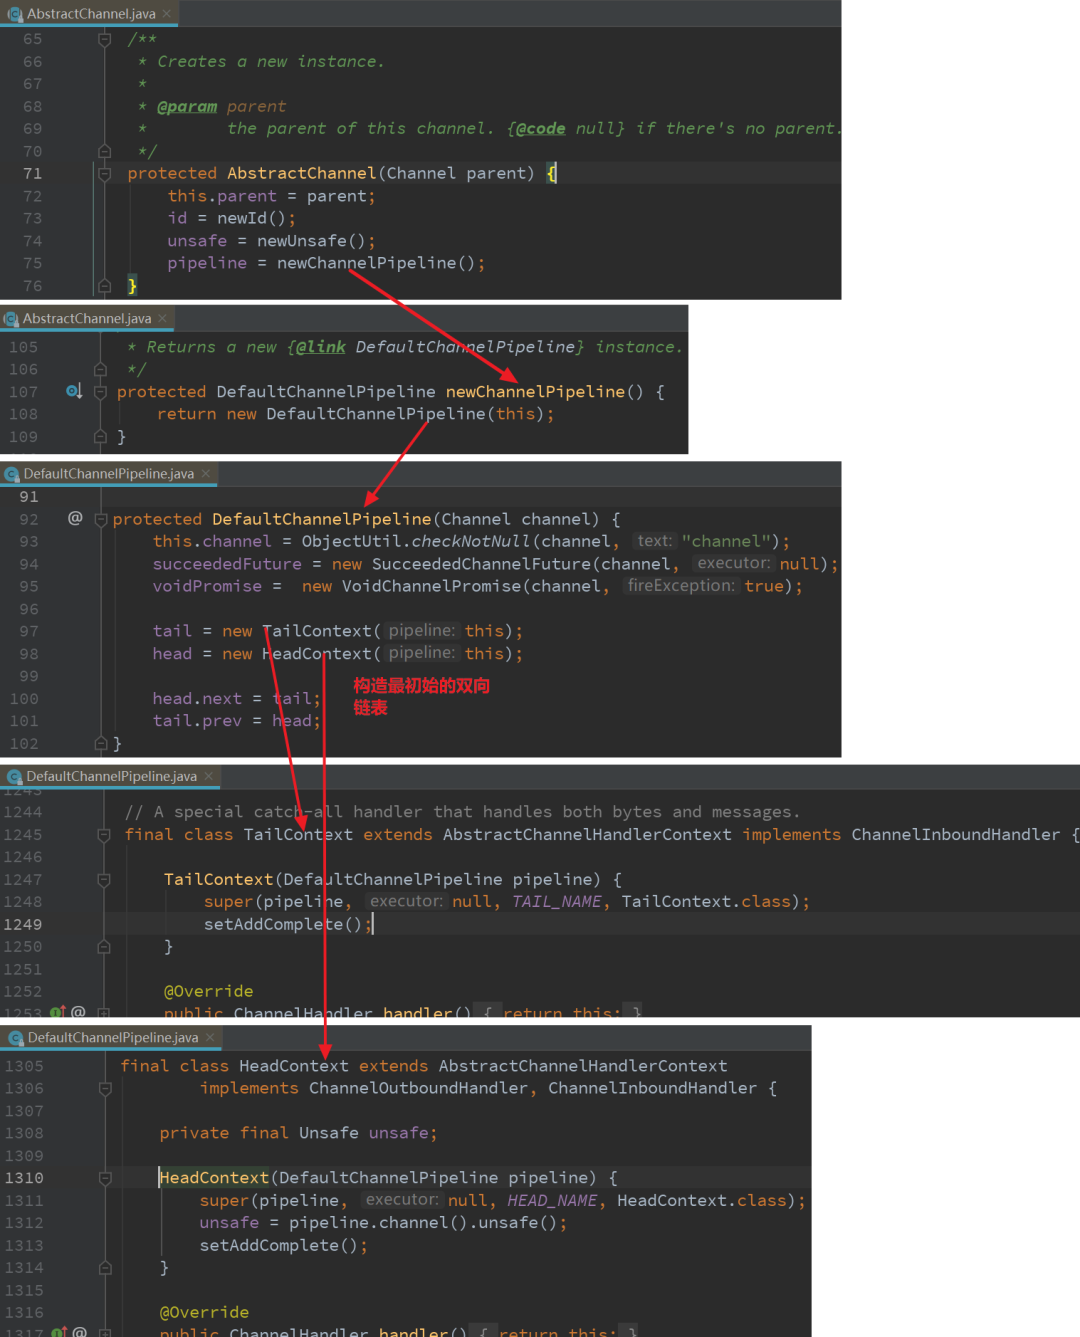Select the AbstractChannel.java tab above line 65
Screen dimensions: 1080x1337
(x=90, y=14)
